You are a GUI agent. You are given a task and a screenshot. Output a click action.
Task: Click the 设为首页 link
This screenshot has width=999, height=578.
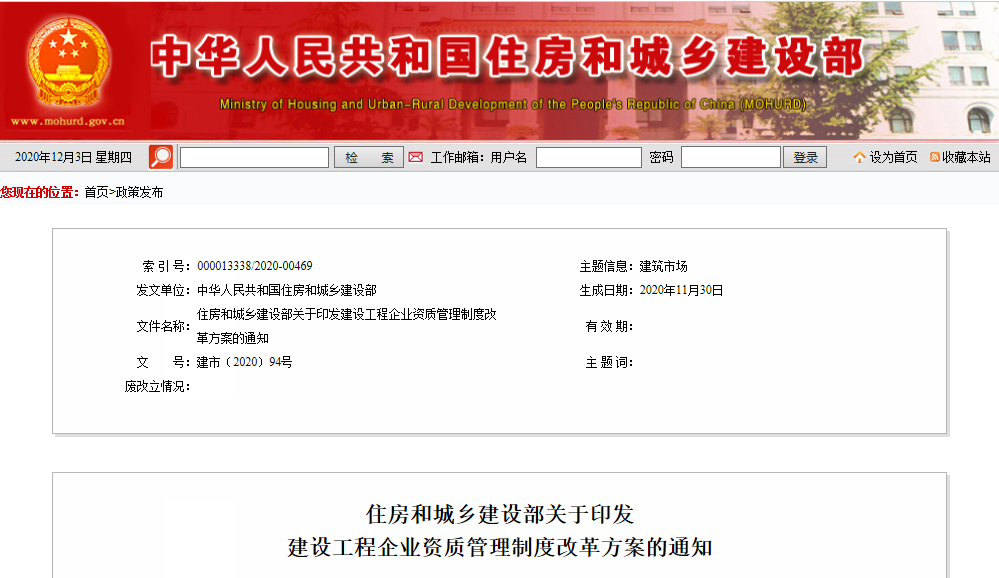[x=893, y=157]
